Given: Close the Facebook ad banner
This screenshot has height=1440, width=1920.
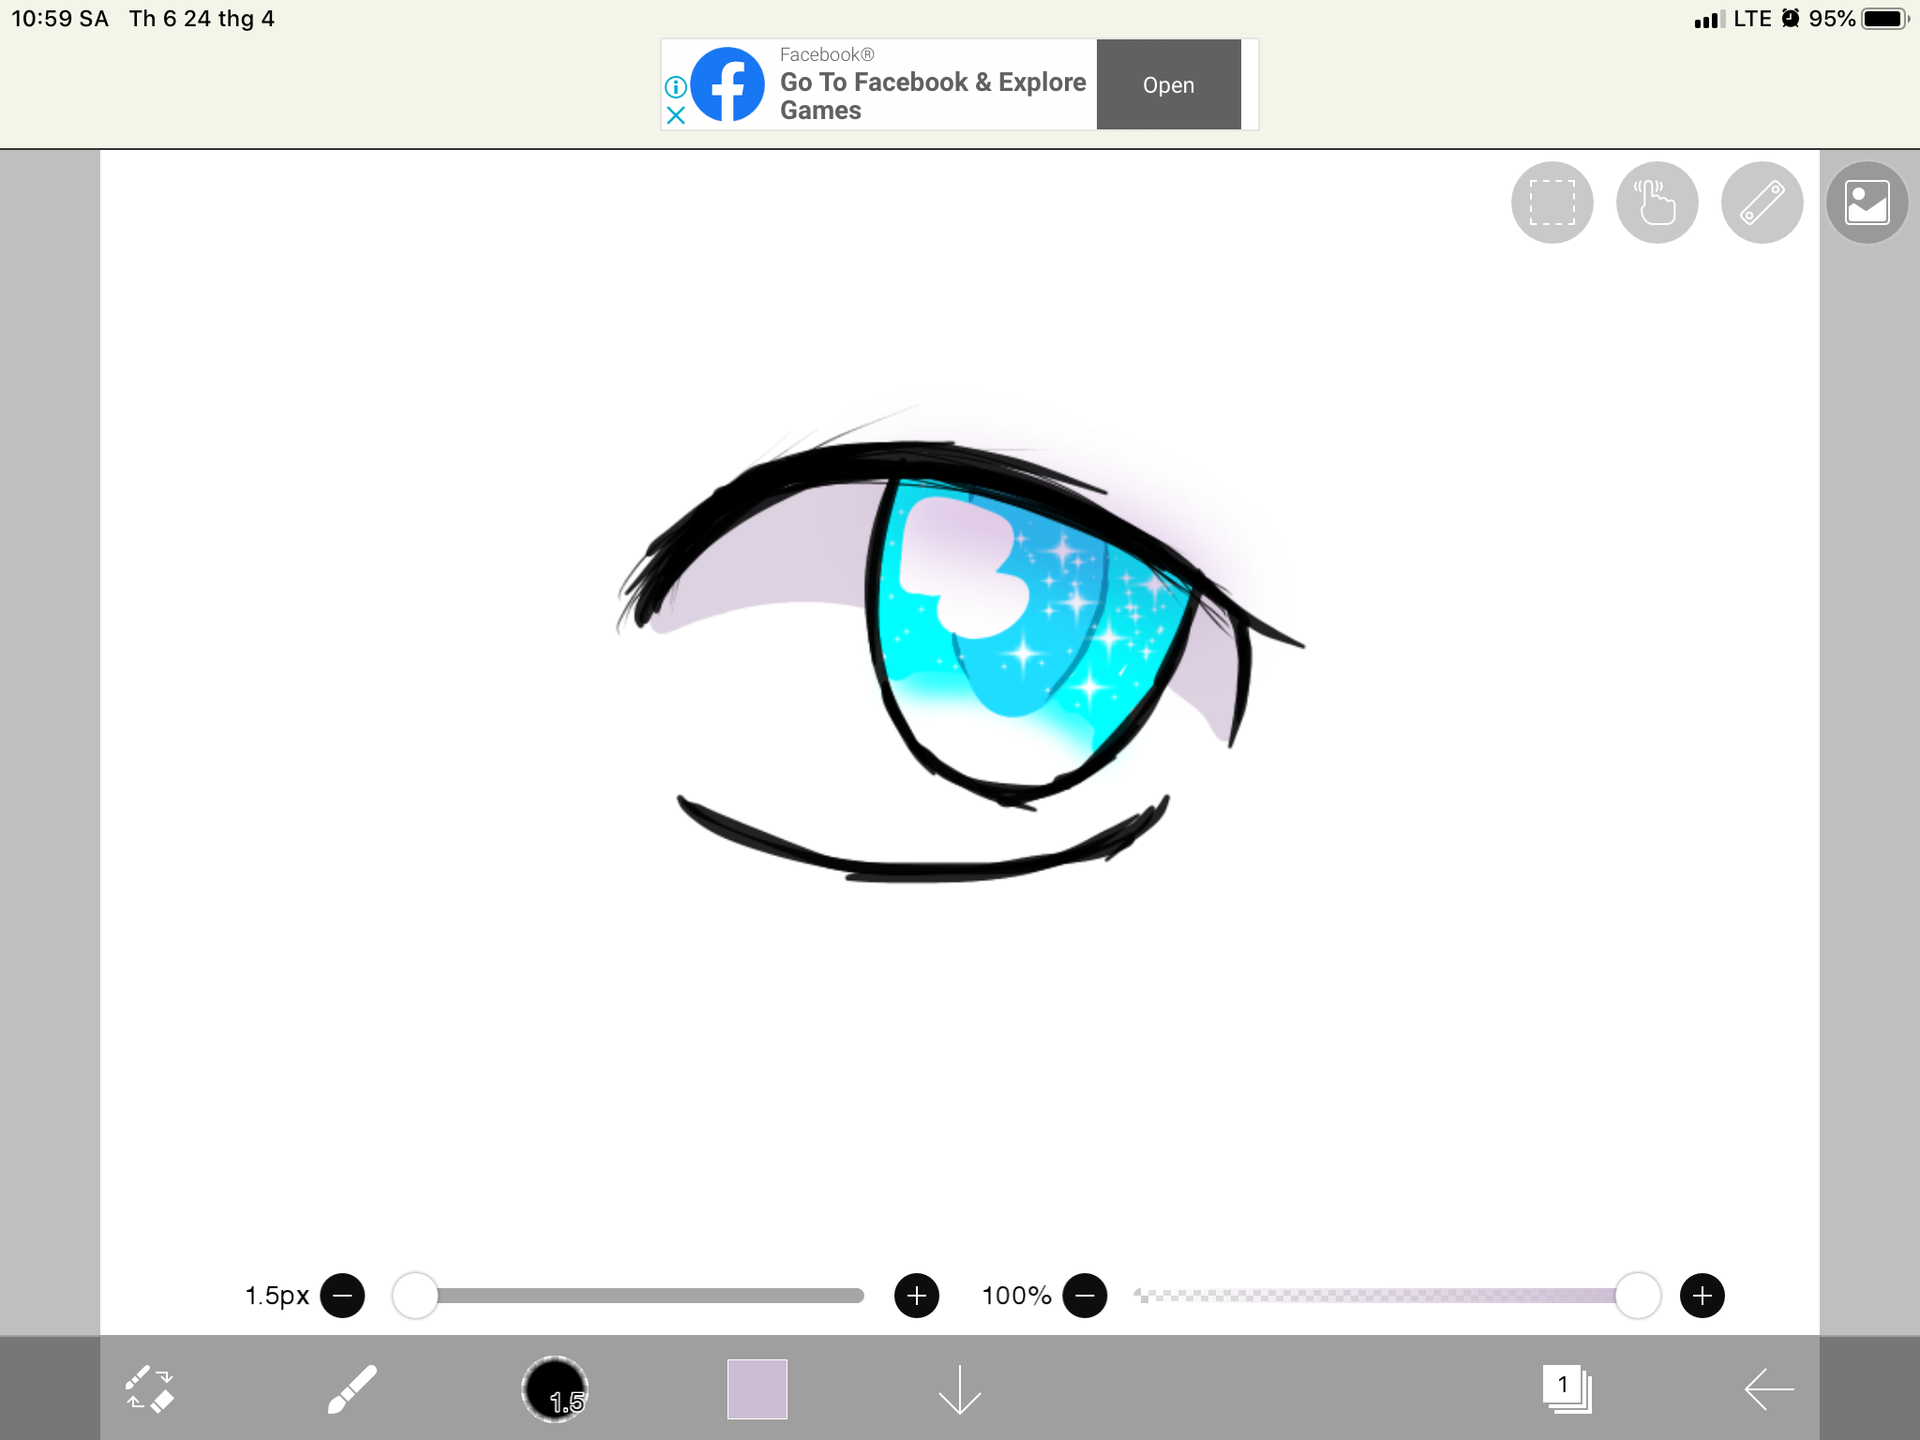Looking at the screenshot, I should pos(676,116).
